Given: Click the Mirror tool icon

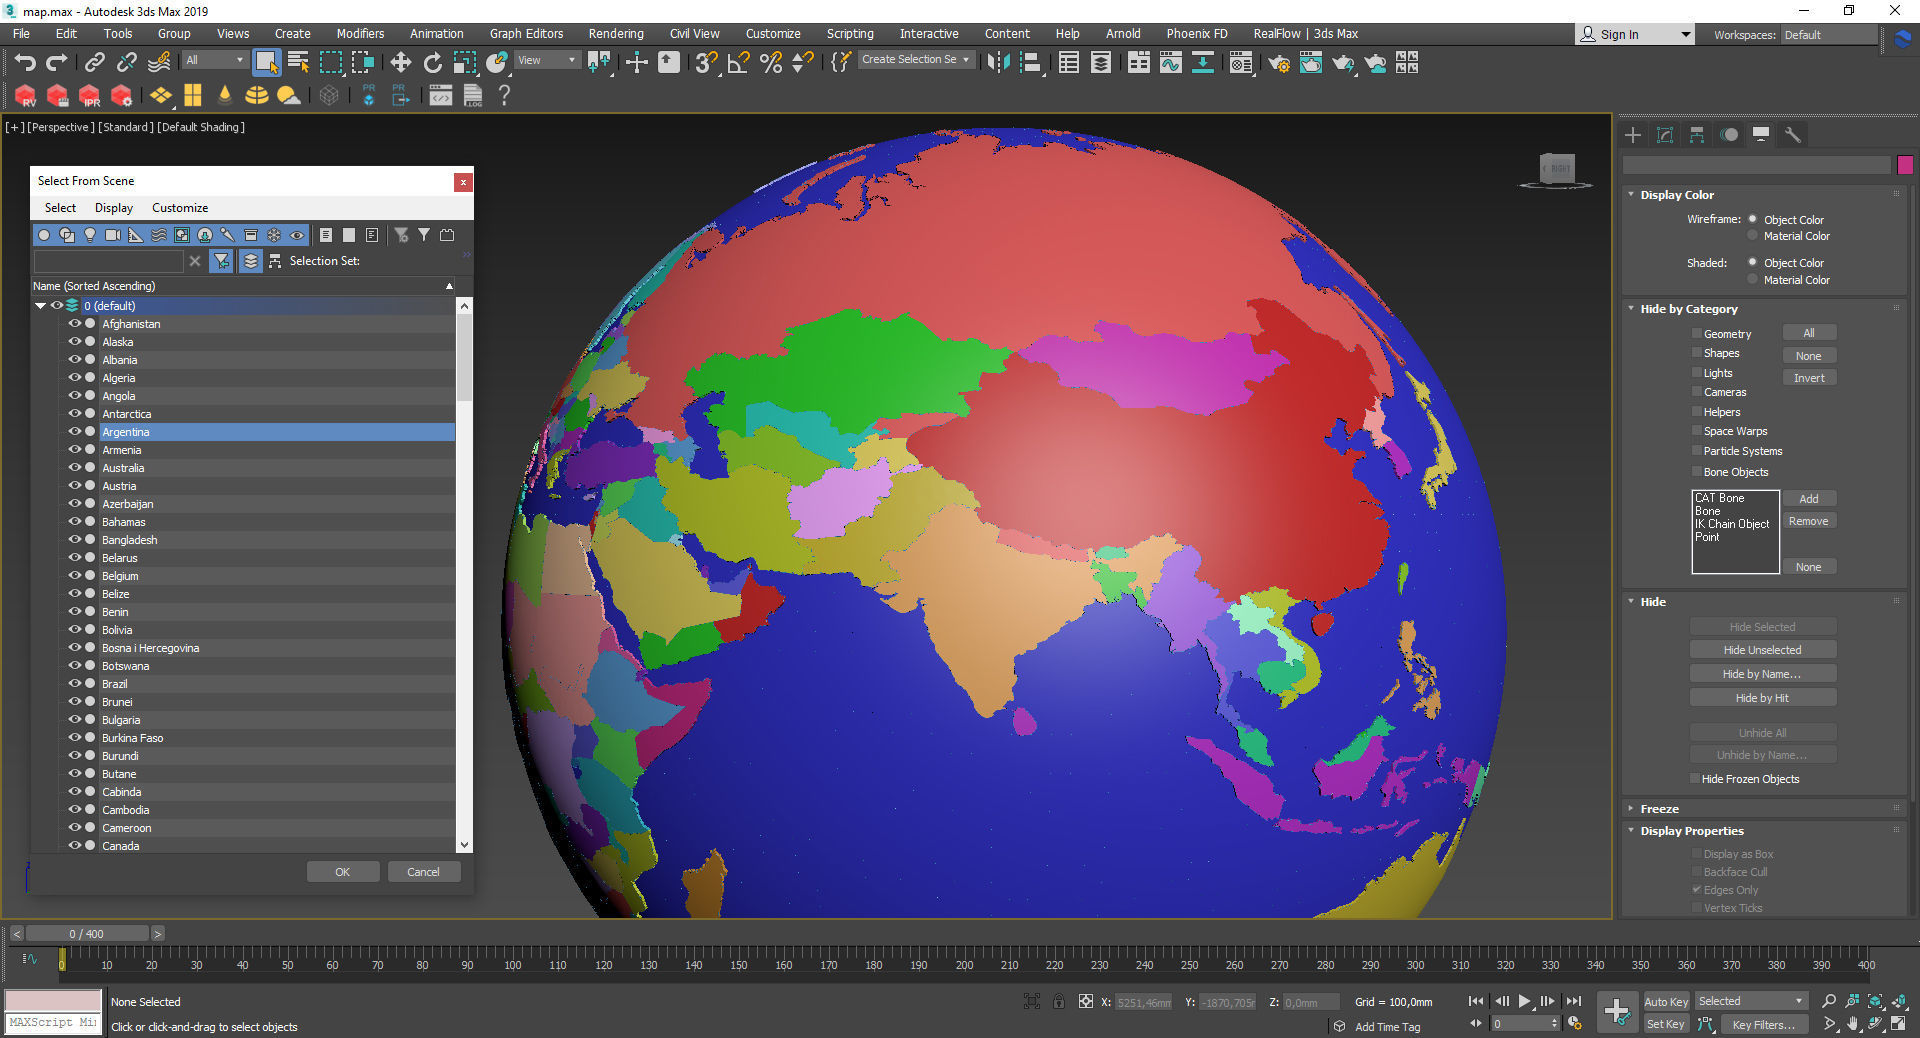Looking at the screenshot, I should click(x=998, y=63).
